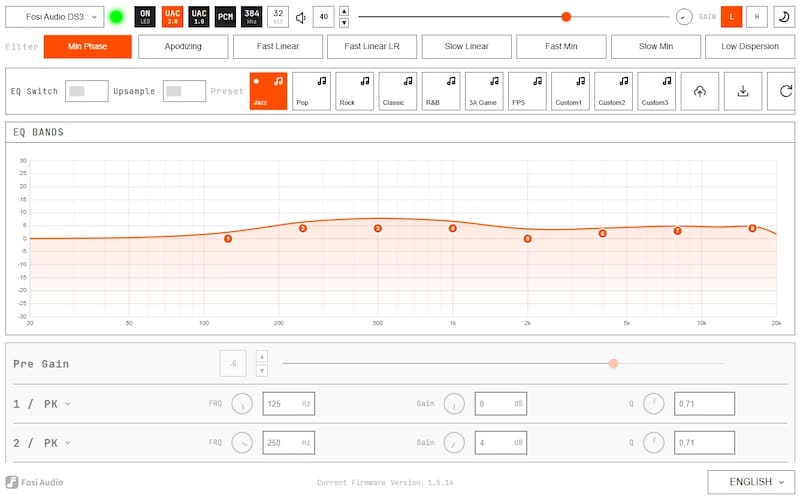The height and width of the screenshot is (499, 800).
Task: Click the 32 bit depth indicator
Action: coord(278,17)
